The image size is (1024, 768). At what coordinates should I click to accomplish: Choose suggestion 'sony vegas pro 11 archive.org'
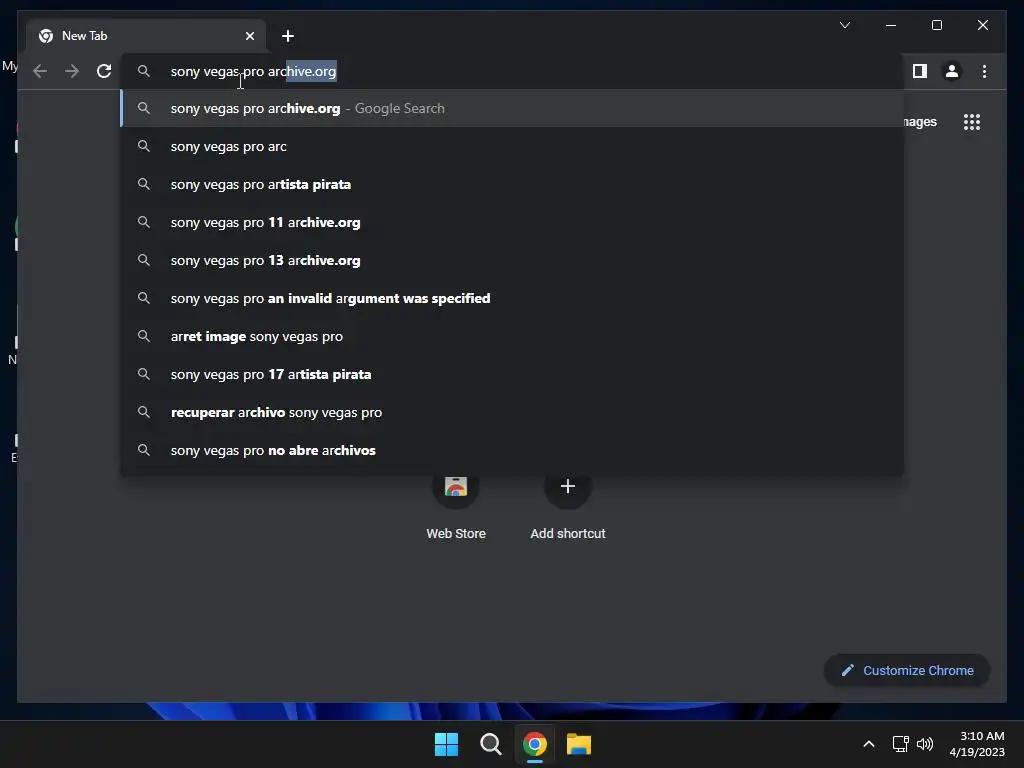click(x=513, y=222)
